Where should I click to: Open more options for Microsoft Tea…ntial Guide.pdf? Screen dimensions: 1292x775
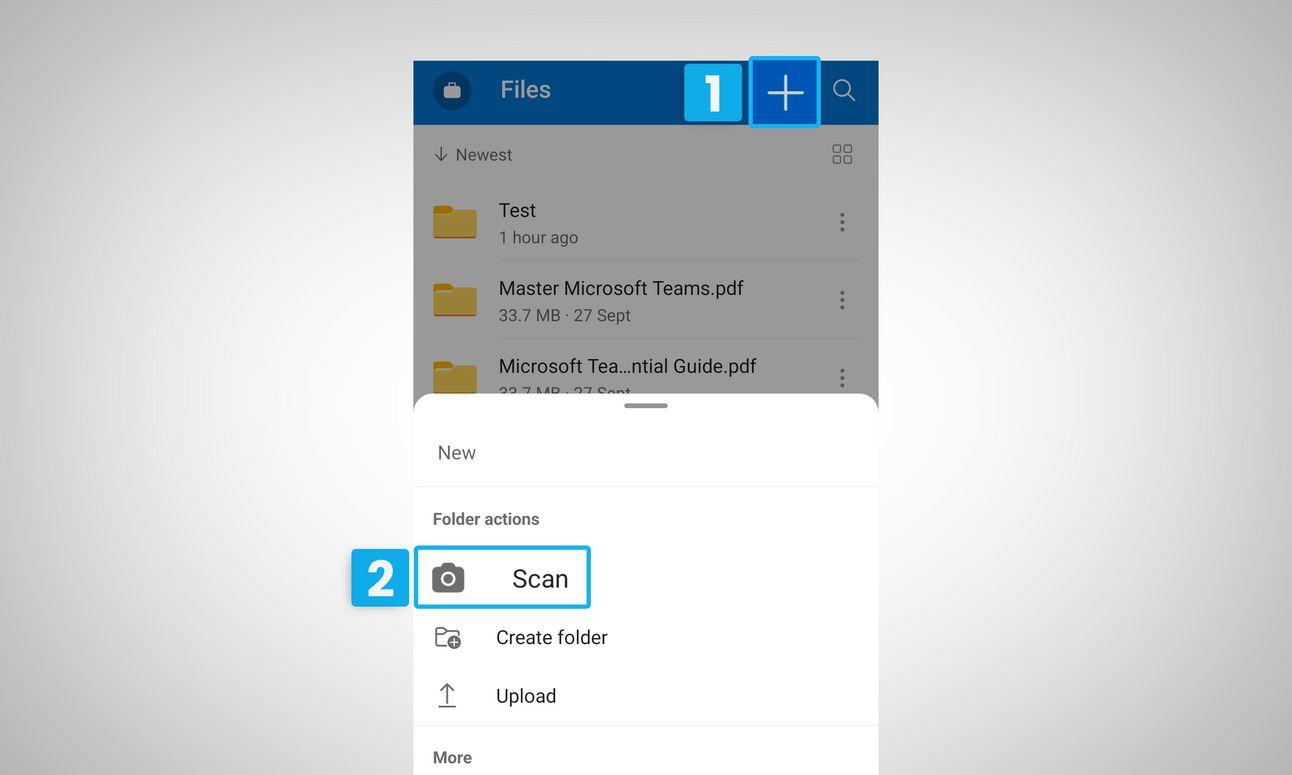click(x=842, y=377)
